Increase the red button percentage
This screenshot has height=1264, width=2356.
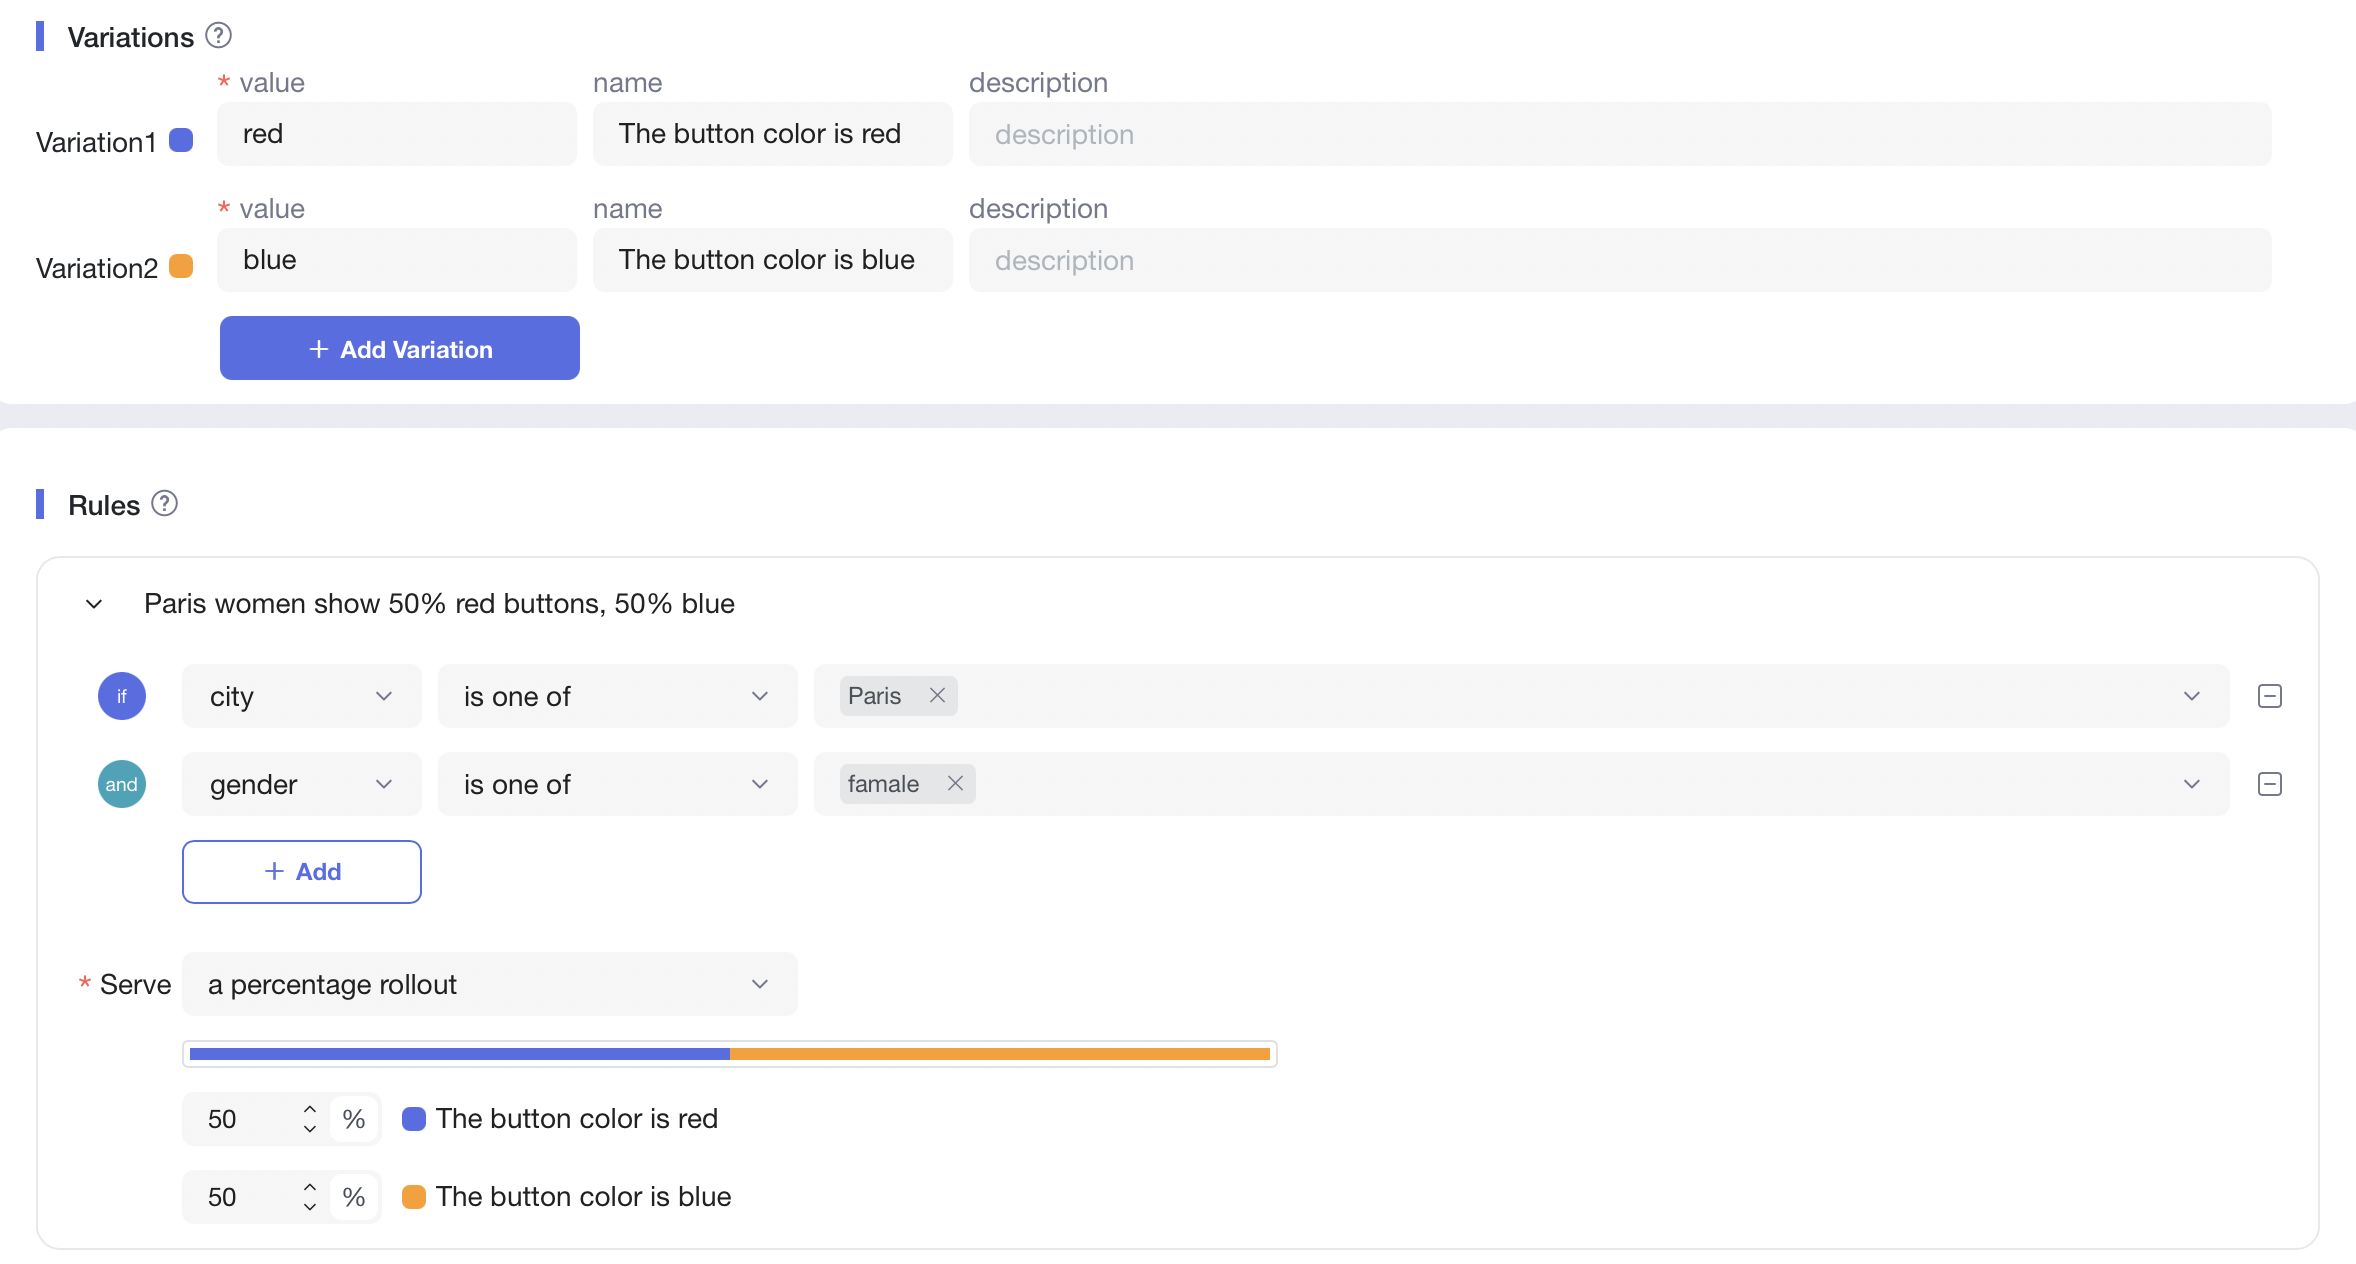[x=310, y=1109]
